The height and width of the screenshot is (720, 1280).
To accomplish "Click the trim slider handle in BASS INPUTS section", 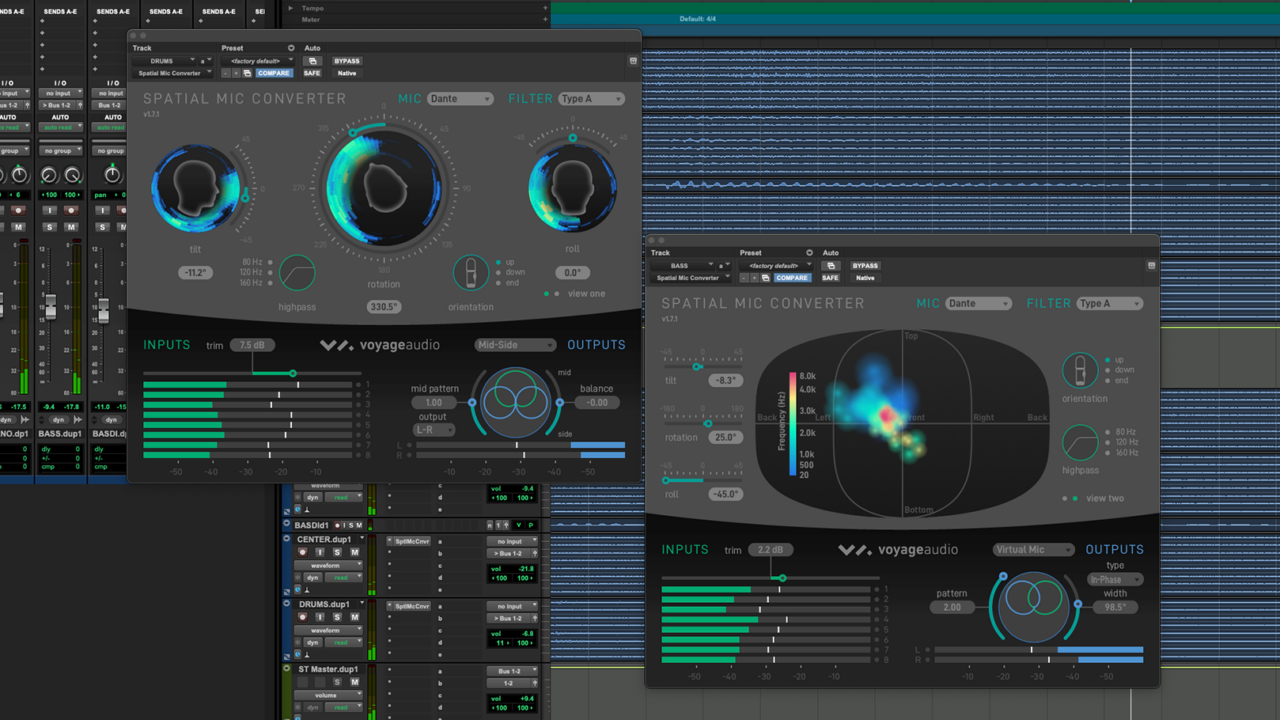I will click(x=781, y=578).
